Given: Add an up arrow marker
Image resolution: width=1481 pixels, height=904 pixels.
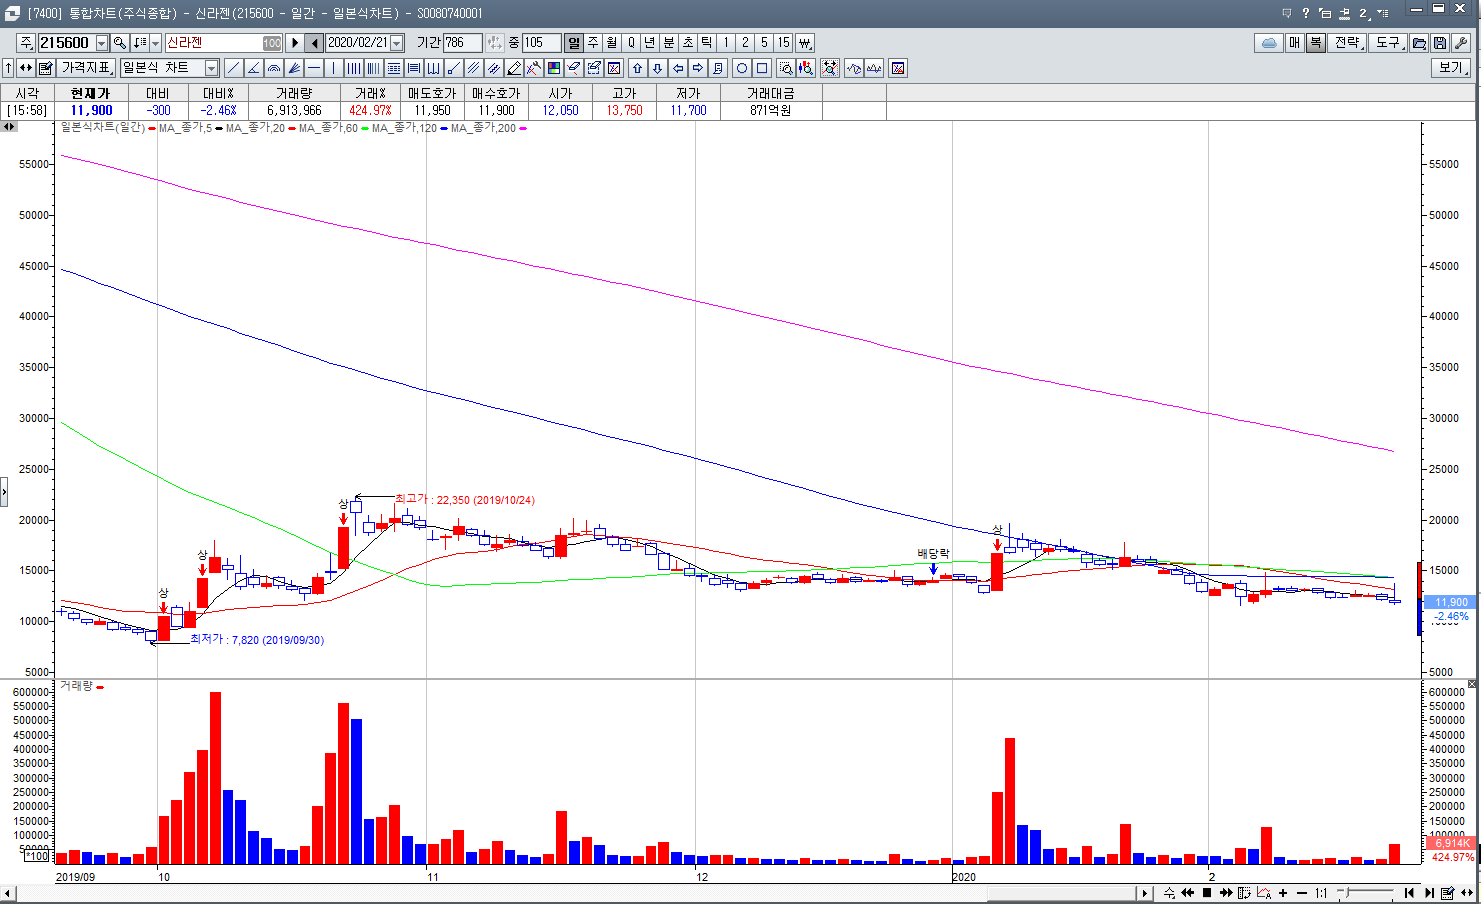Looking at the screenshot, I should point(637,68).
